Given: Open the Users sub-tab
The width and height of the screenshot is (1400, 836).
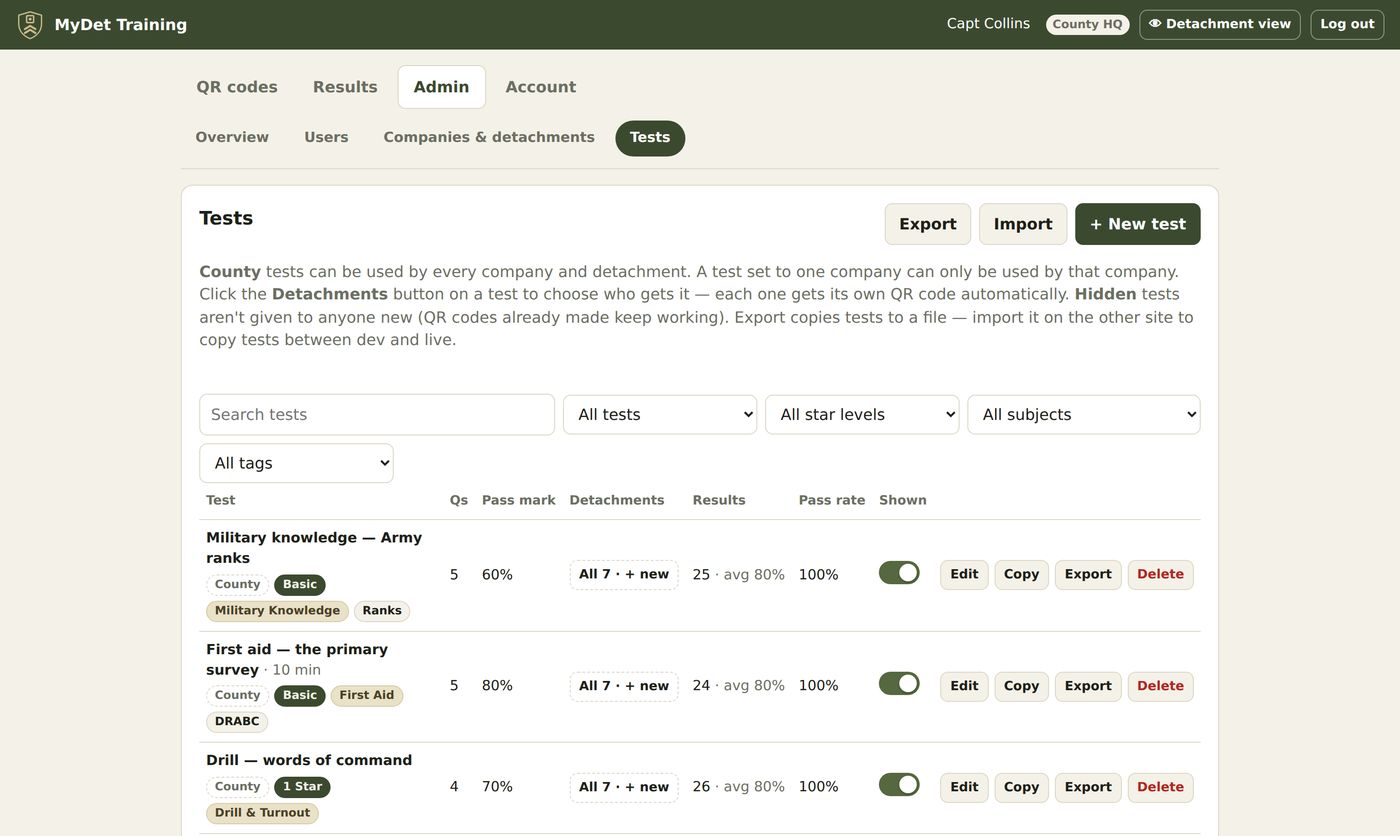Looking at the screenshot, I should pos(326,138).
